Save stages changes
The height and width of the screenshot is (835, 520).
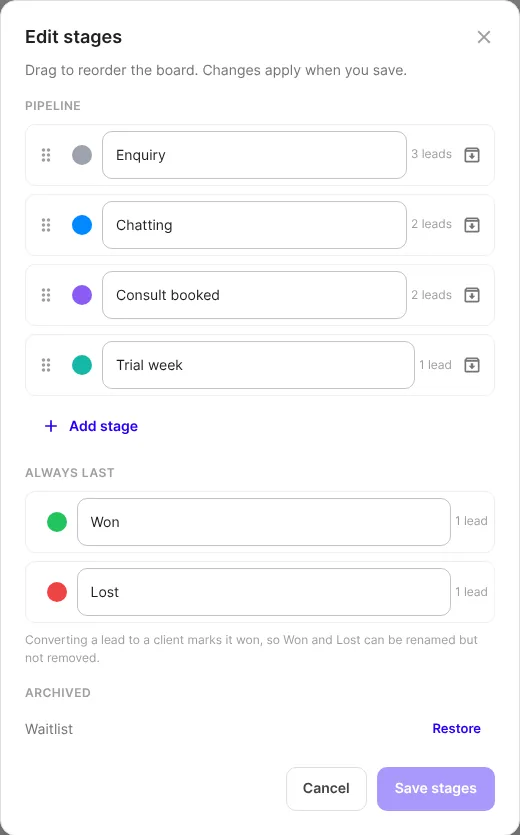click(x=436, y=789)
